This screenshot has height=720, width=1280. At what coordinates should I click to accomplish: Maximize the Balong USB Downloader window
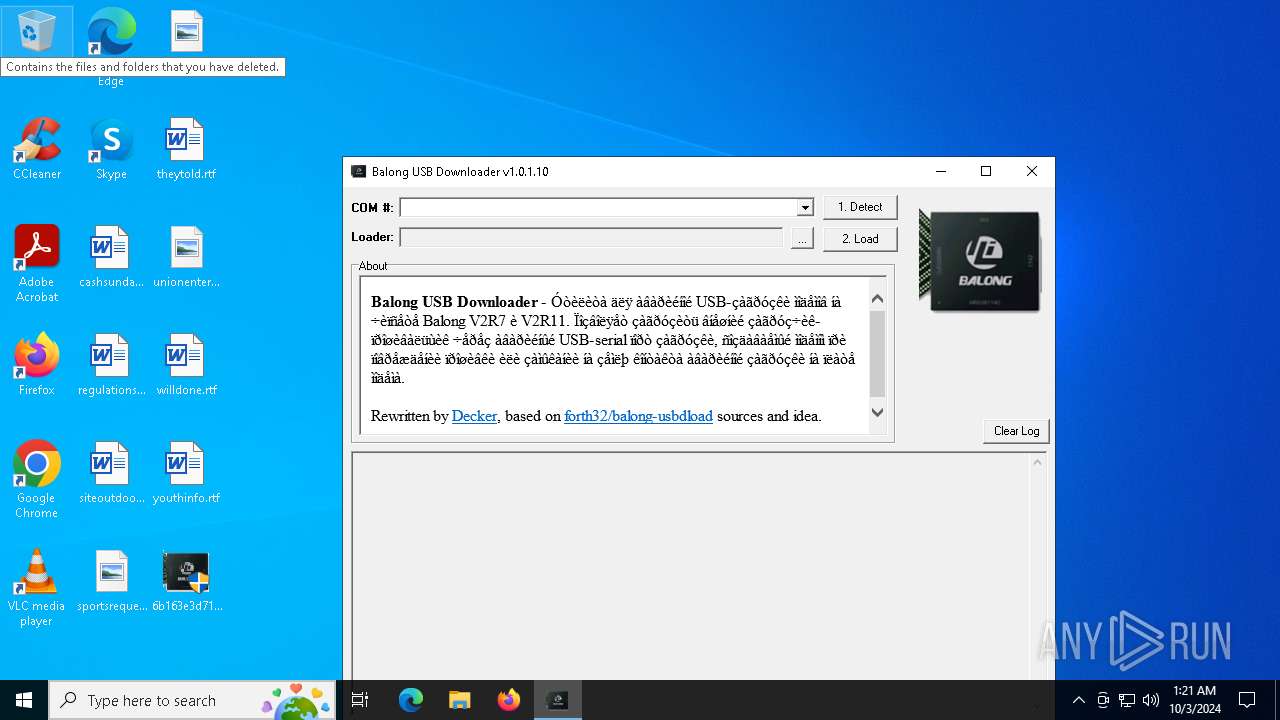[x=986, y=172]
